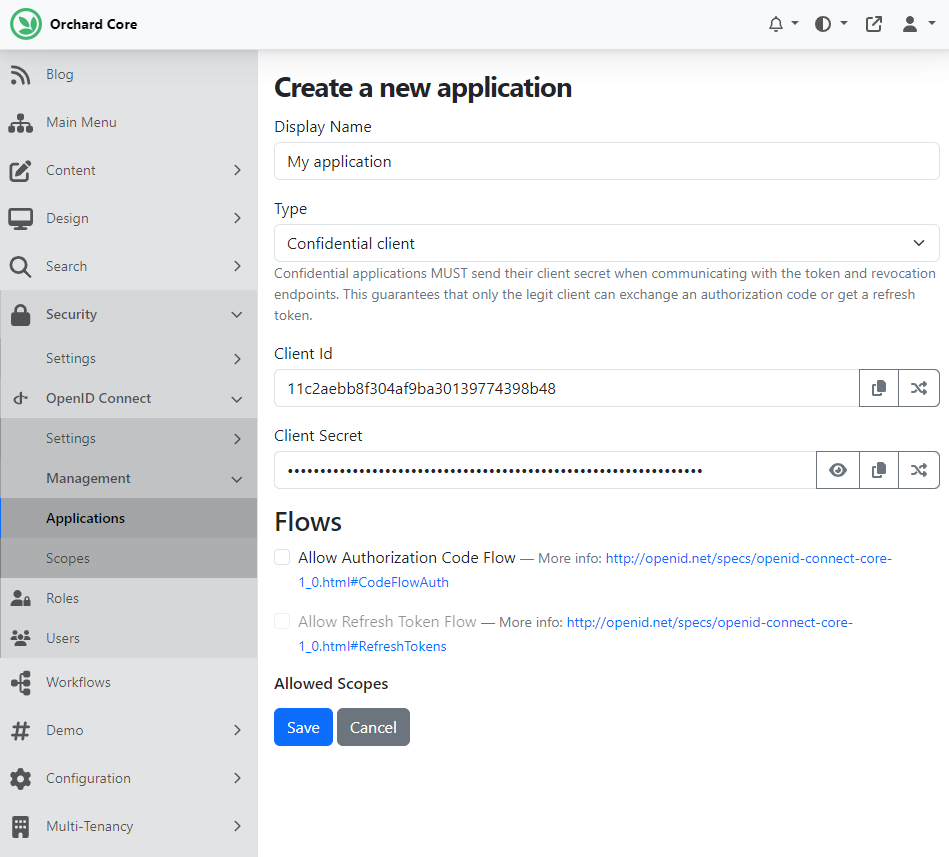The image size is (949, 857).
Task: Enable Allow Authorization Code Flow checkbox
Action: click(x=282, y=557)
